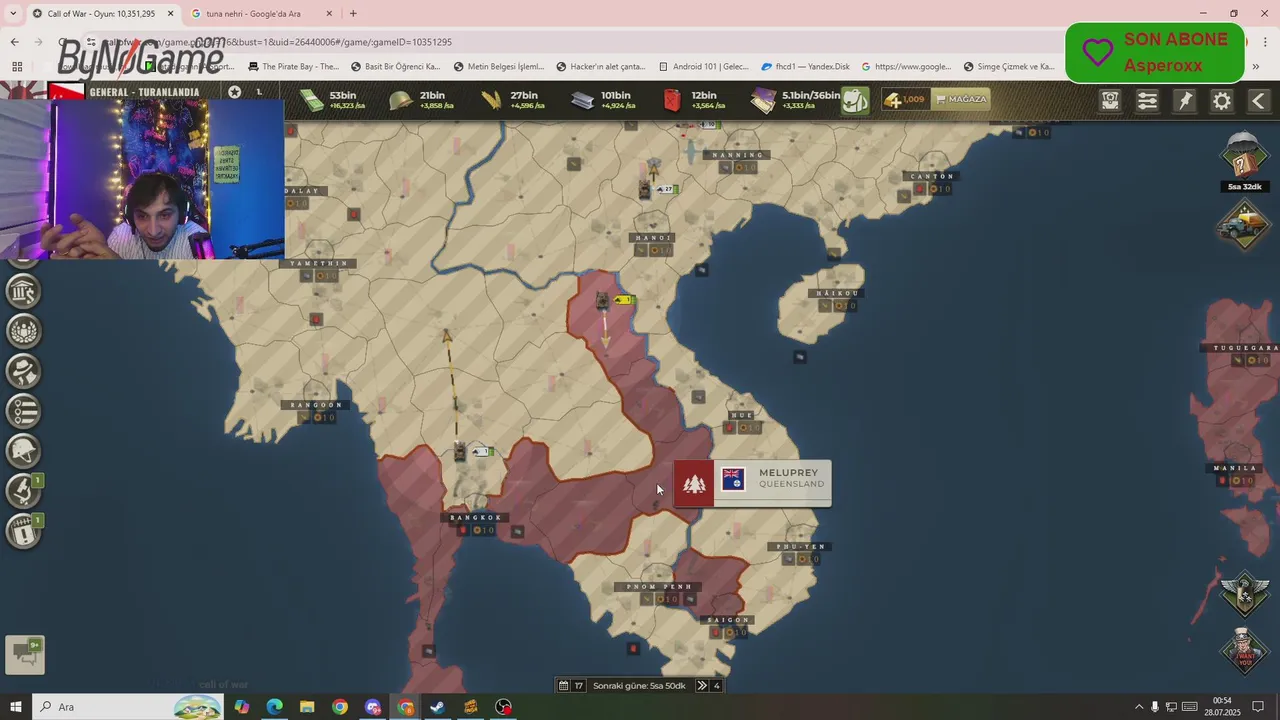This screenshot has height=720, width=1280.
Task: Click the manpower resource 21bin
Action: point(422,100)
